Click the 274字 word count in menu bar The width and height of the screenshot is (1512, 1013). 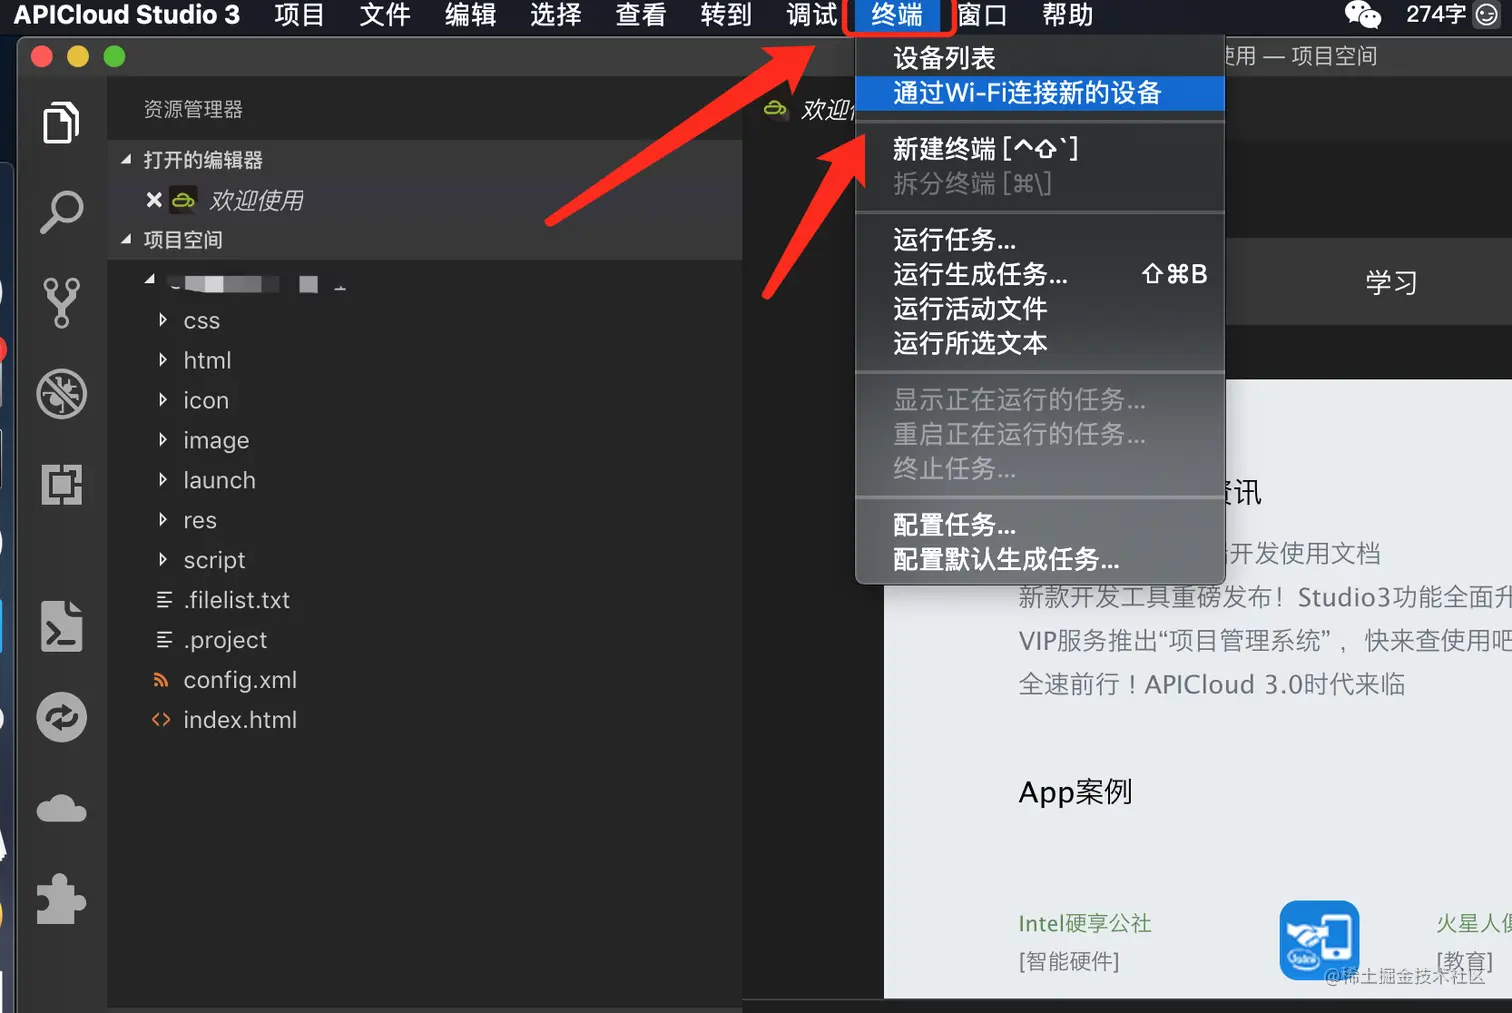[1436, 14]
